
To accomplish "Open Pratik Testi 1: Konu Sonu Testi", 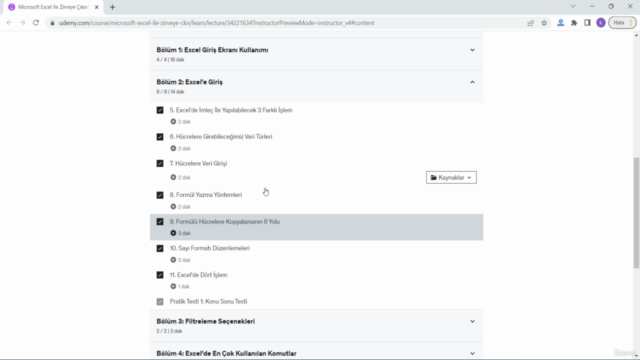I will pos(208,302).
